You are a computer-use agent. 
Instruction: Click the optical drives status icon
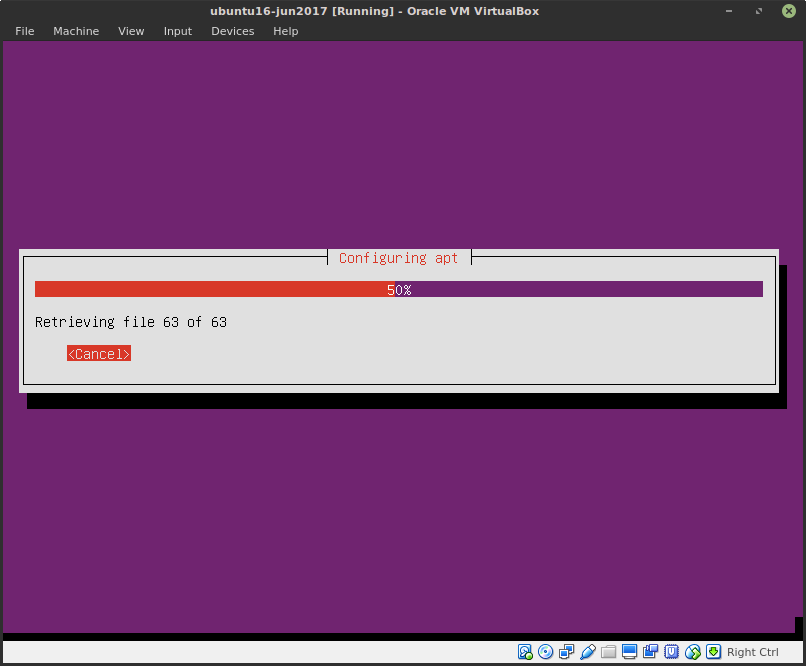pyautogui.click(x=546, y=651)
